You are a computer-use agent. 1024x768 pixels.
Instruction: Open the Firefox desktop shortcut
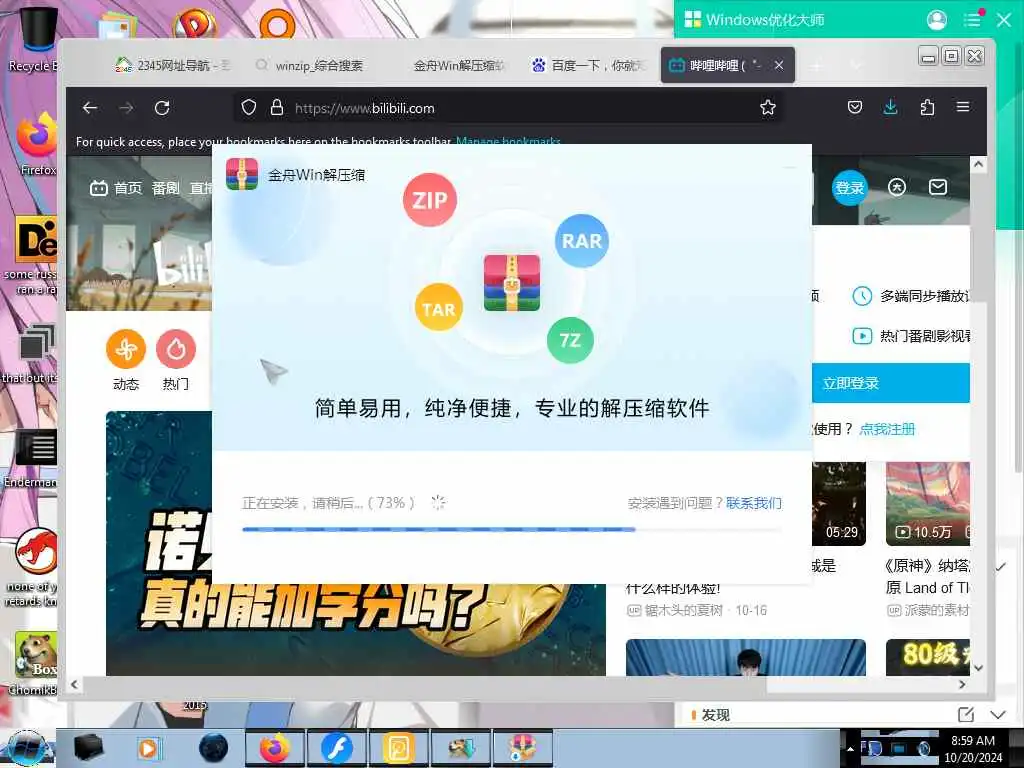[x=37, y=145]
